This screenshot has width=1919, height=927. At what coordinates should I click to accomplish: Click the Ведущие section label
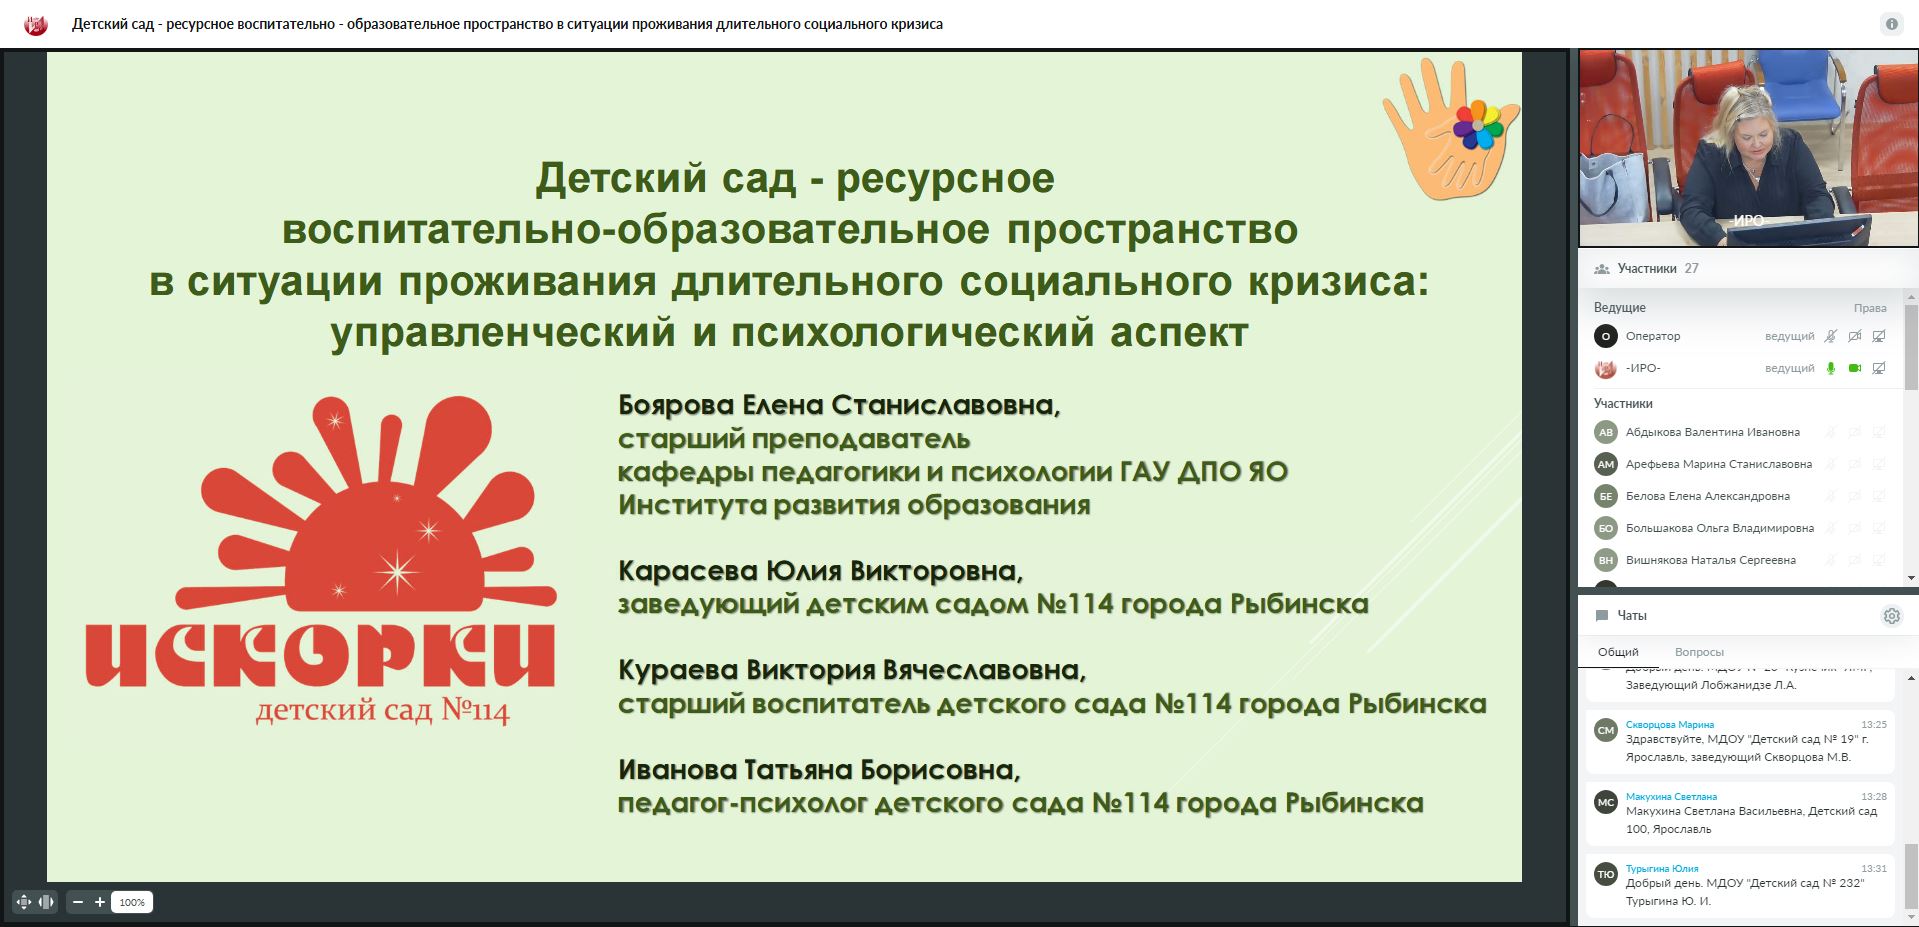(1619, 308)
